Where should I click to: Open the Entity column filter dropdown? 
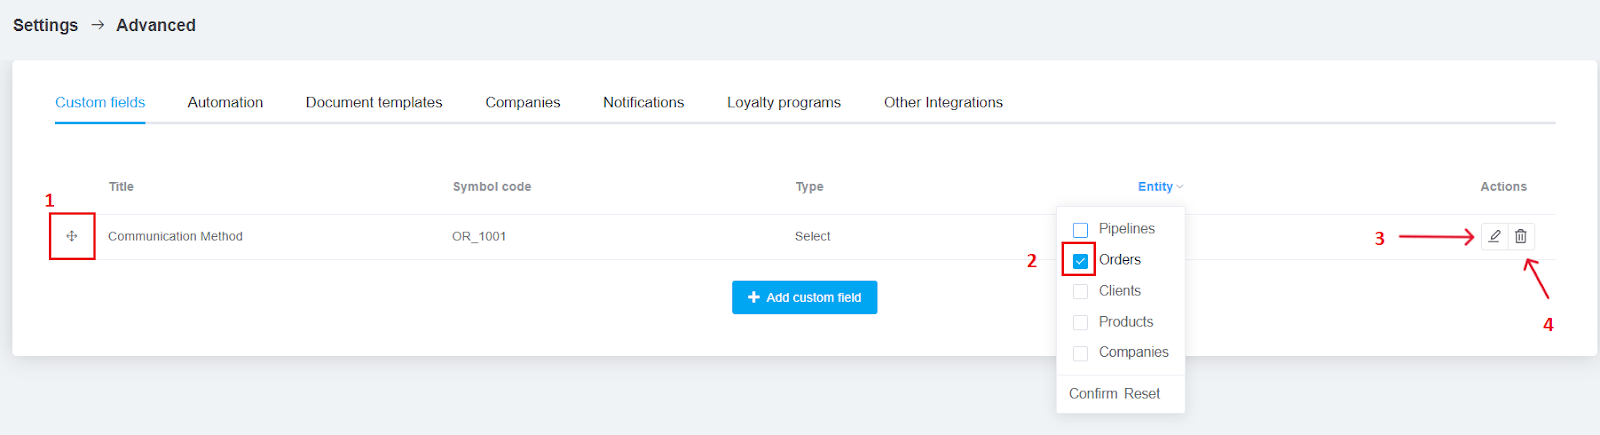1160,187
